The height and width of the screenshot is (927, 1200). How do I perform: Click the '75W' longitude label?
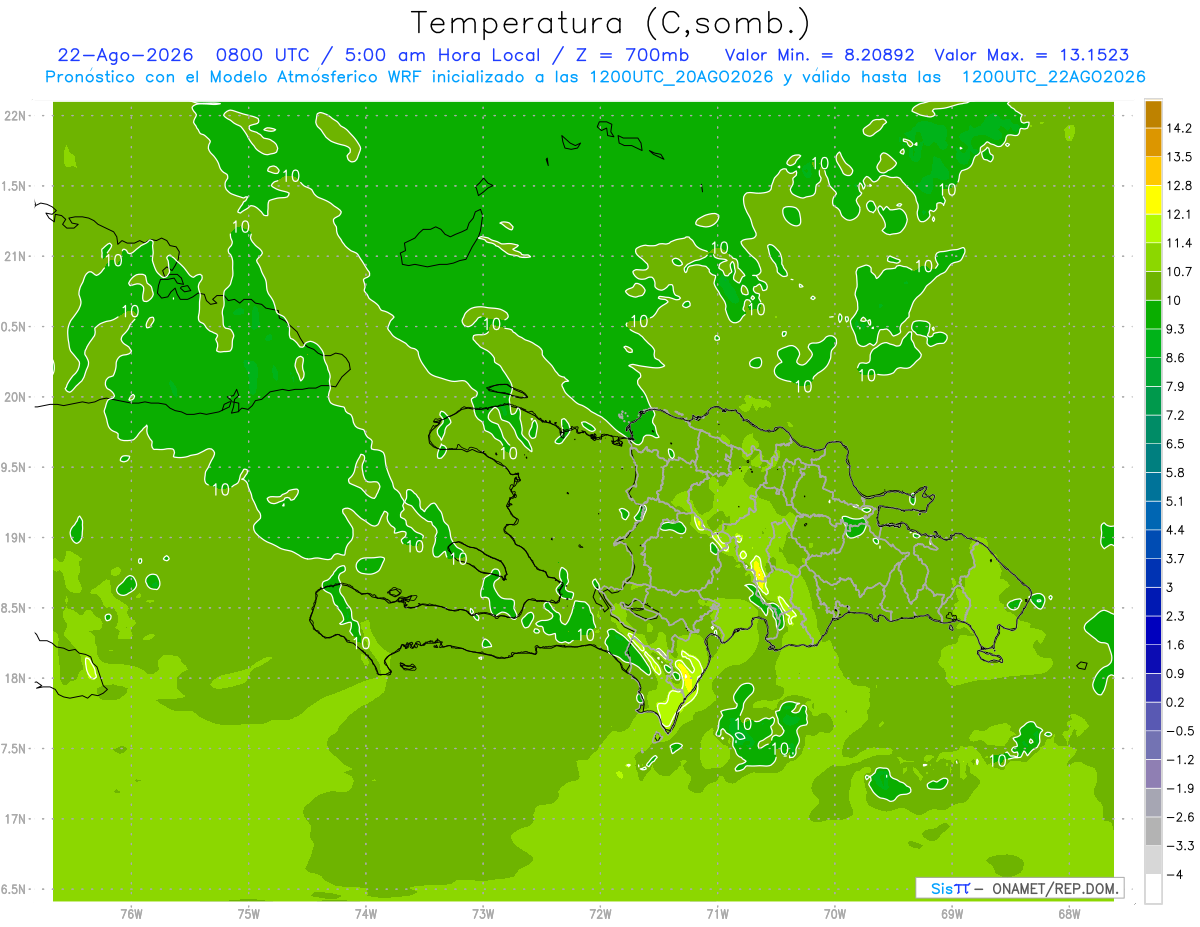pos(248,913)
